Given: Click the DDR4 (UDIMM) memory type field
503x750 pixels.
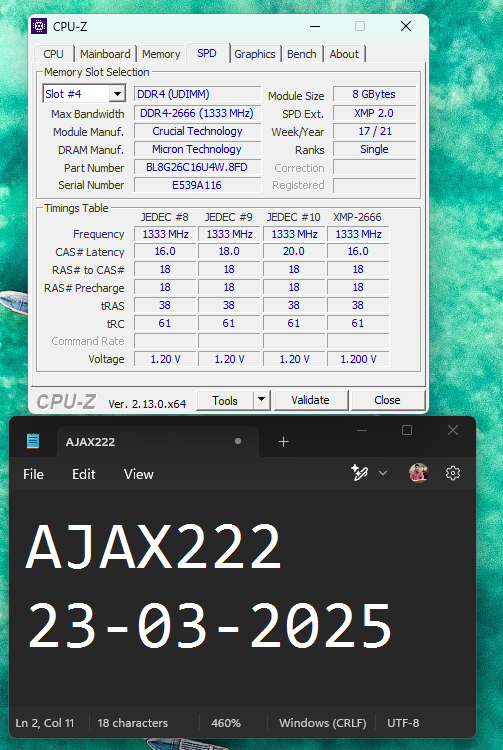Looking at the screenshot, I should [x=197, y=94].
